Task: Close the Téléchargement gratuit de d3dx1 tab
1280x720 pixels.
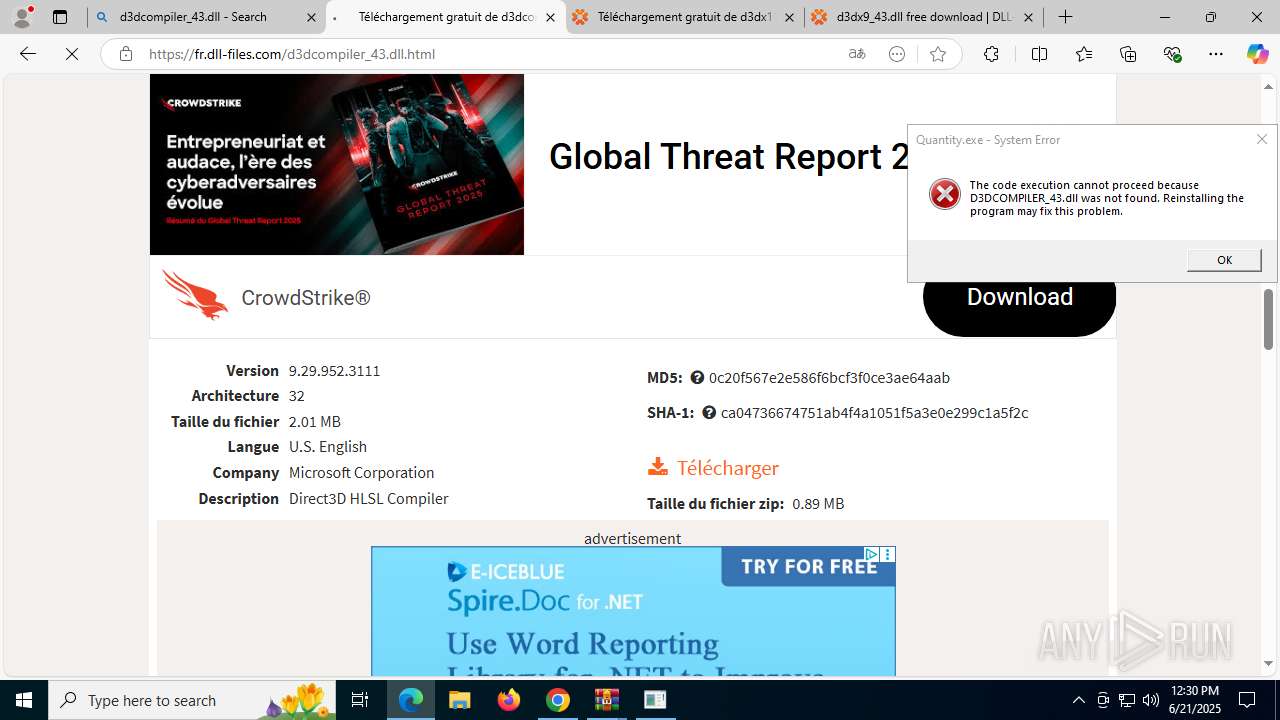Action: click(790, 17)
